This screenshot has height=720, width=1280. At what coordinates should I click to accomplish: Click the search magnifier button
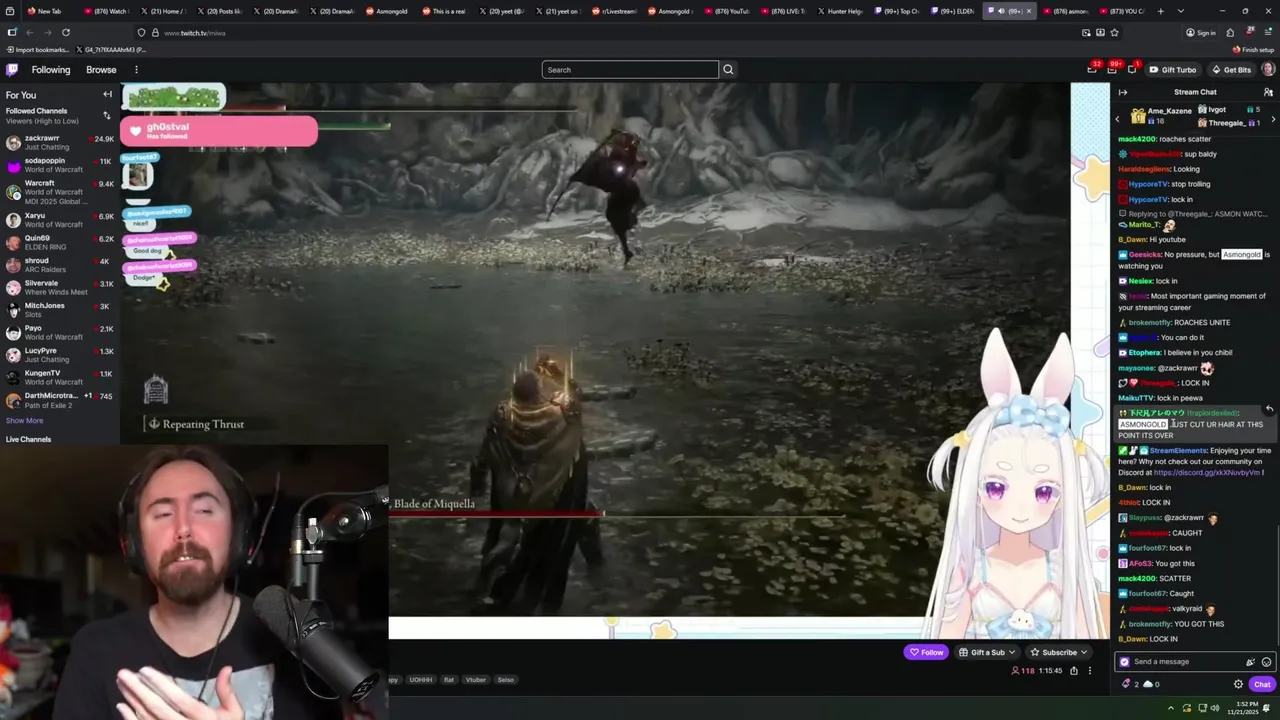coord(728,70)
